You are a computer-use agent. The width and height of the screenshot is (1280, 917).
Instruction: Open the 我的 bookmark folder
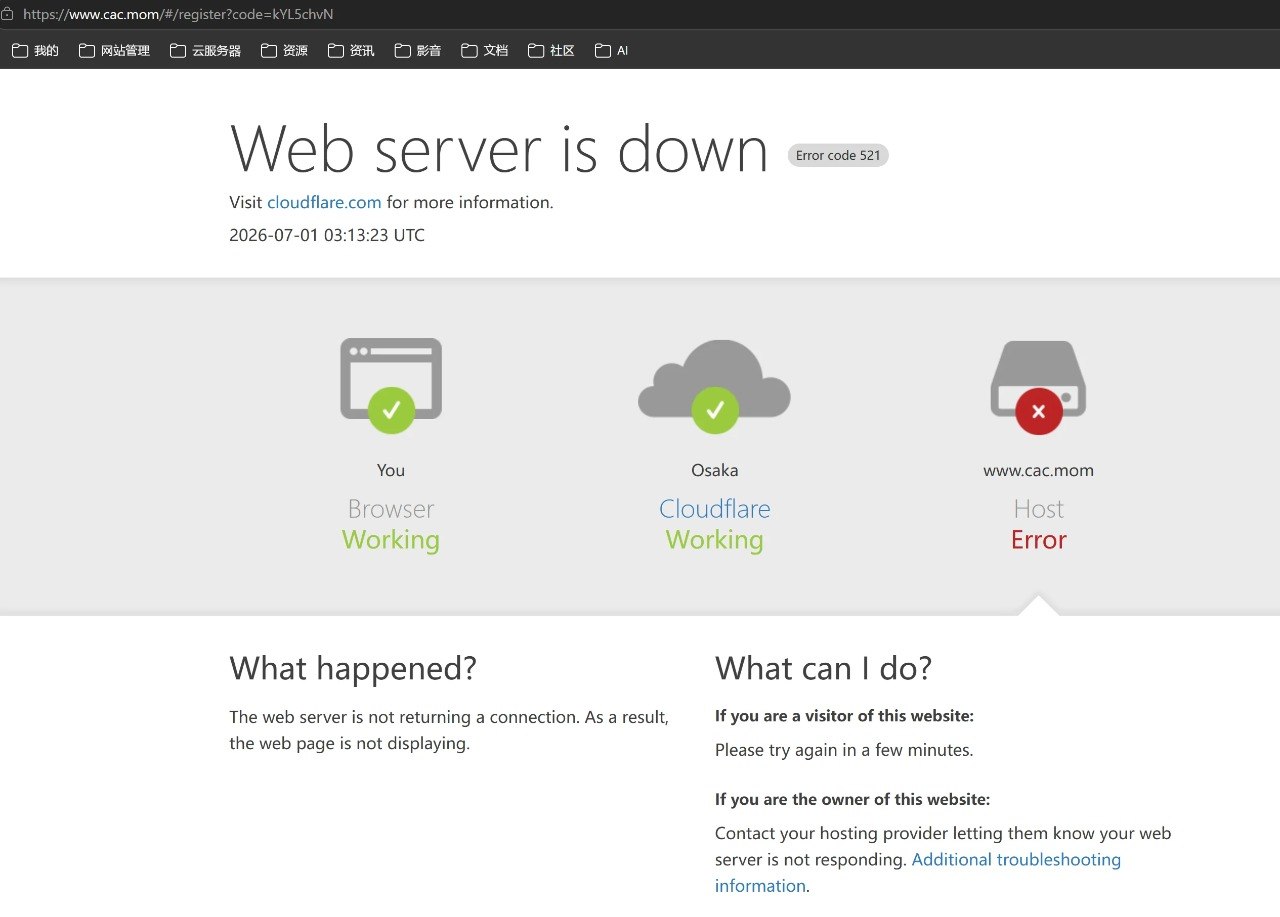tap(35, 50)
